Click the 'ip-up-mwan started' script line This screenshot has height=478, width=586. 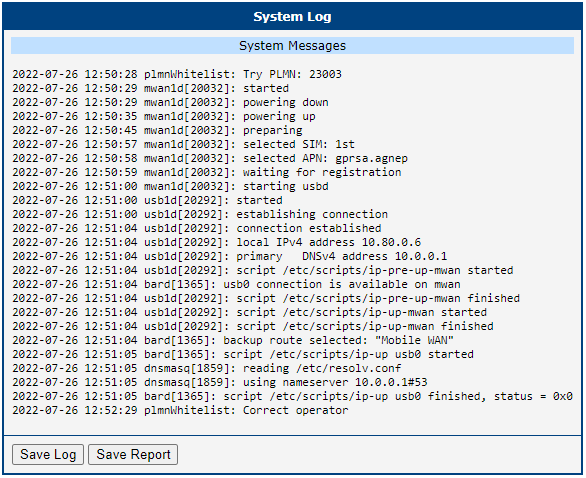click(250, 312)
